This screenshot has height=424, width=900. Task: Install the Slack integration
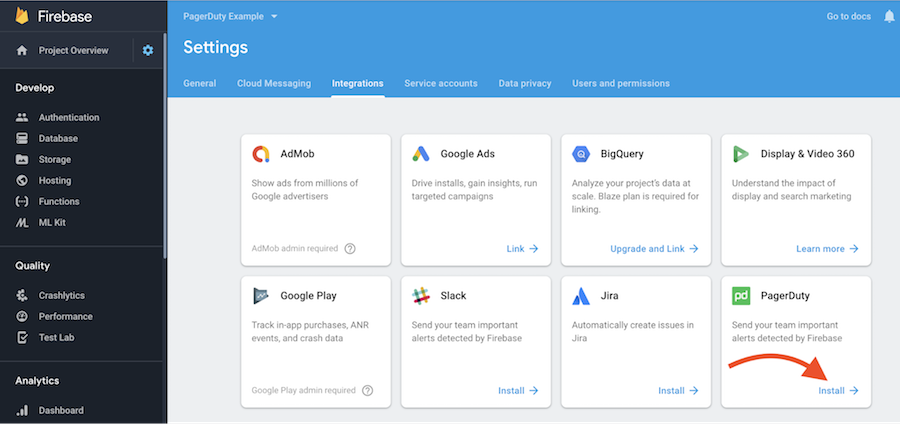518,390
